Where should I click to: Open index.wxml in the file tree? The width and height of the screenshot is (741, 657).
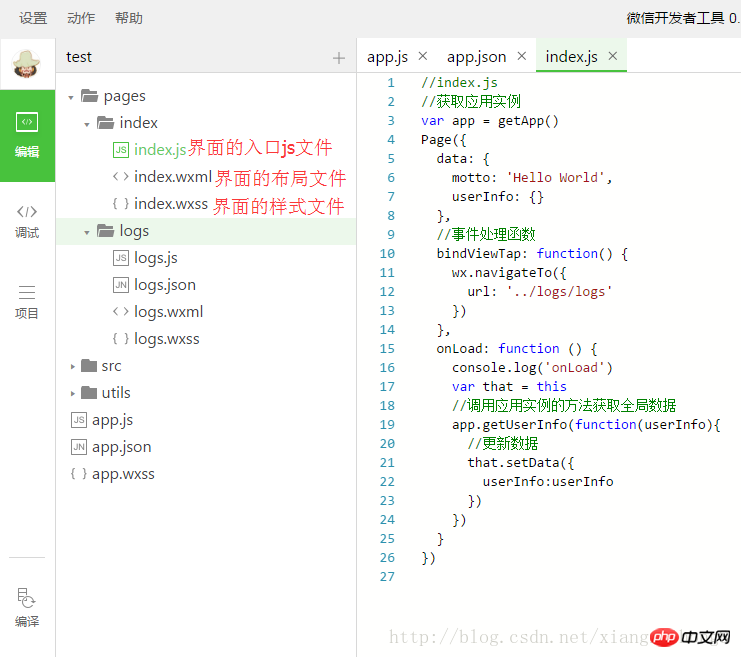point(173,177)
